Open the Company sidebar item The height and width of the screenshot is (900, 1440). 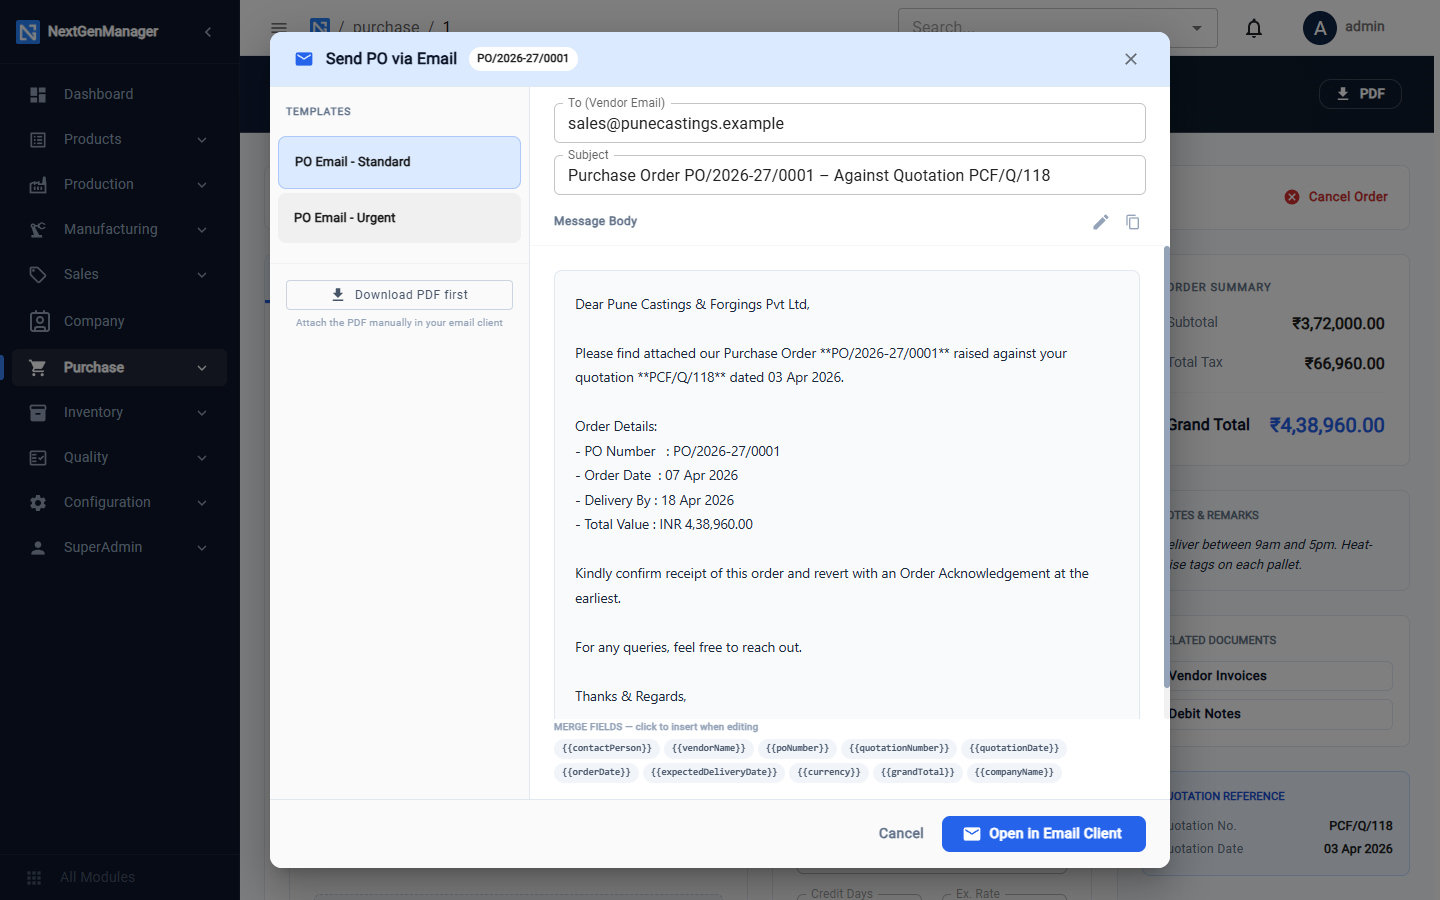(120, 321)
